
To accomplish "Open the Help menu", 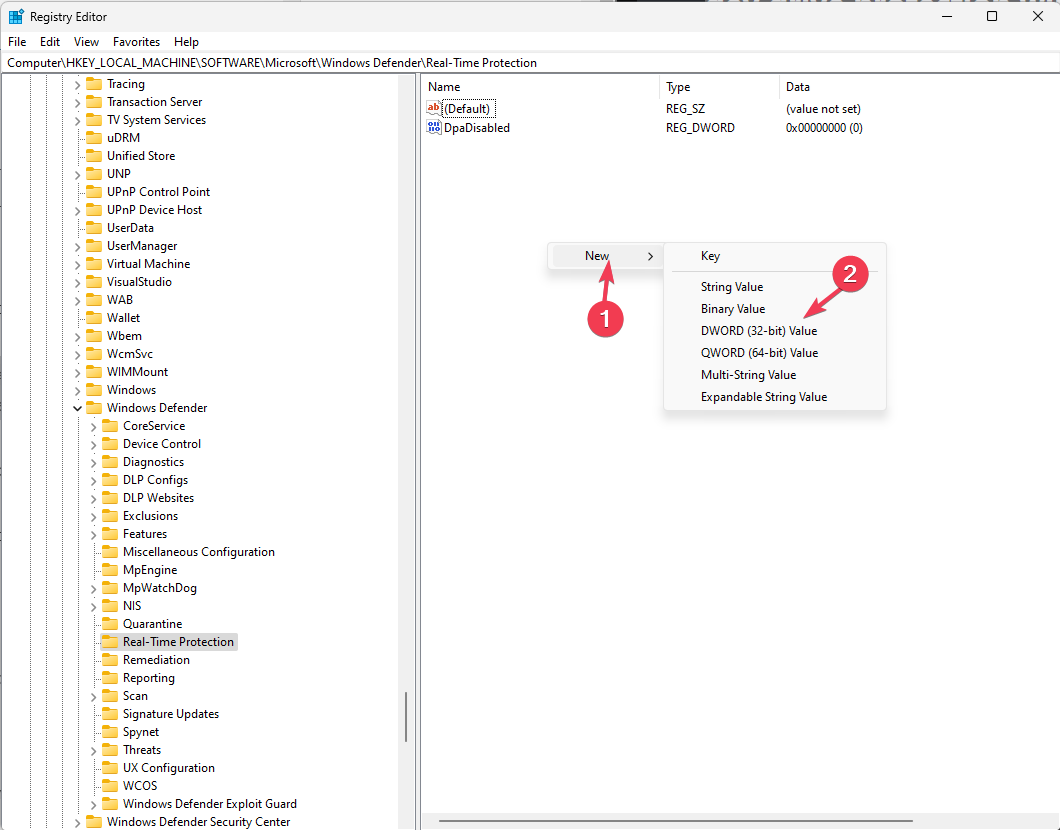I will click(186, 41).
